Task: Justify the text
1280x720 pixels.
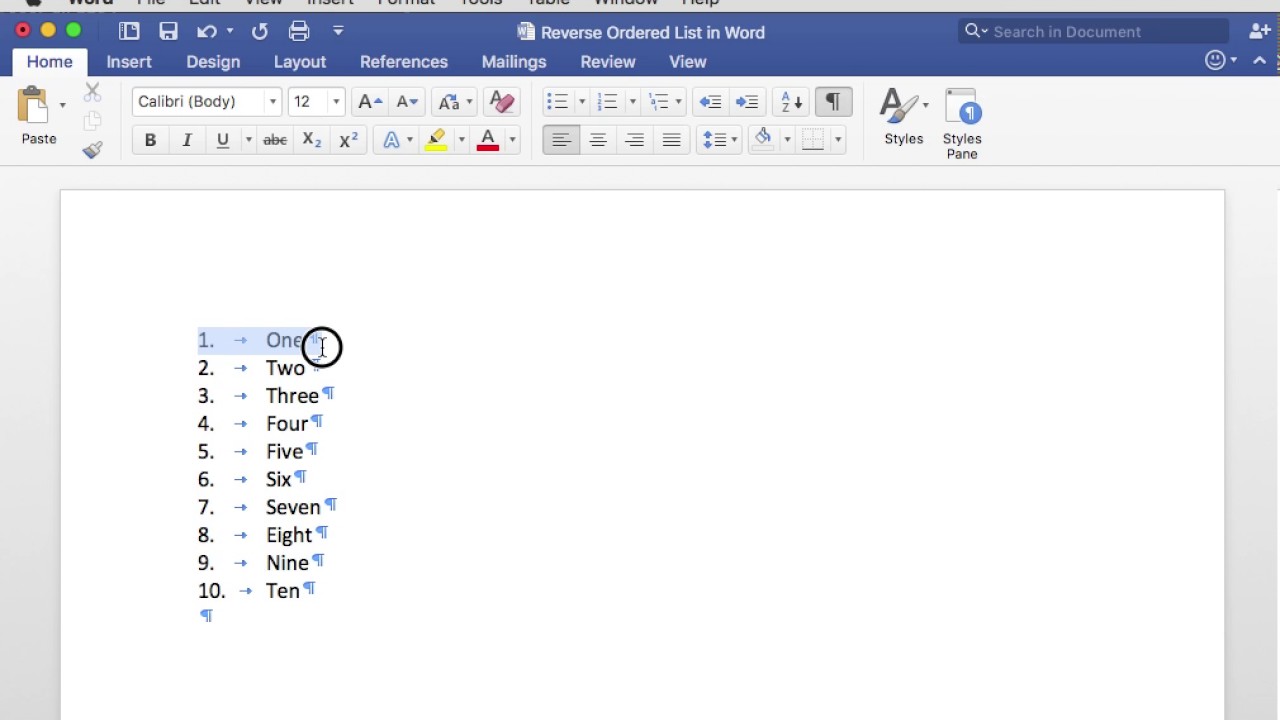Action: pos(671,141)
